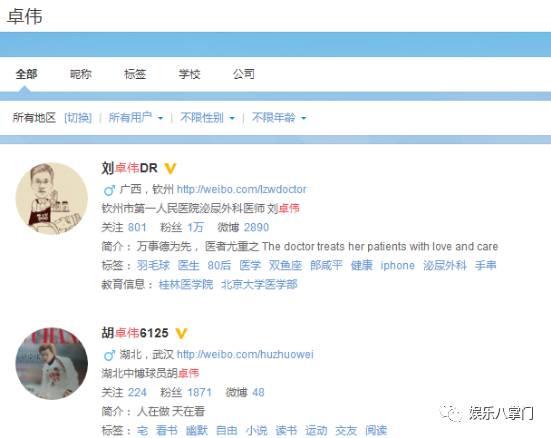Open 桂林医学院 education link
The width and height of the screenshot is (551, 438).
(x=186, y=284)
